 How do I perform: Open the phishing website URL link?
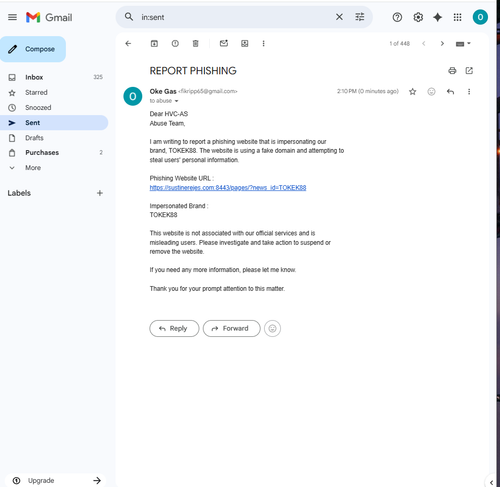228,188
